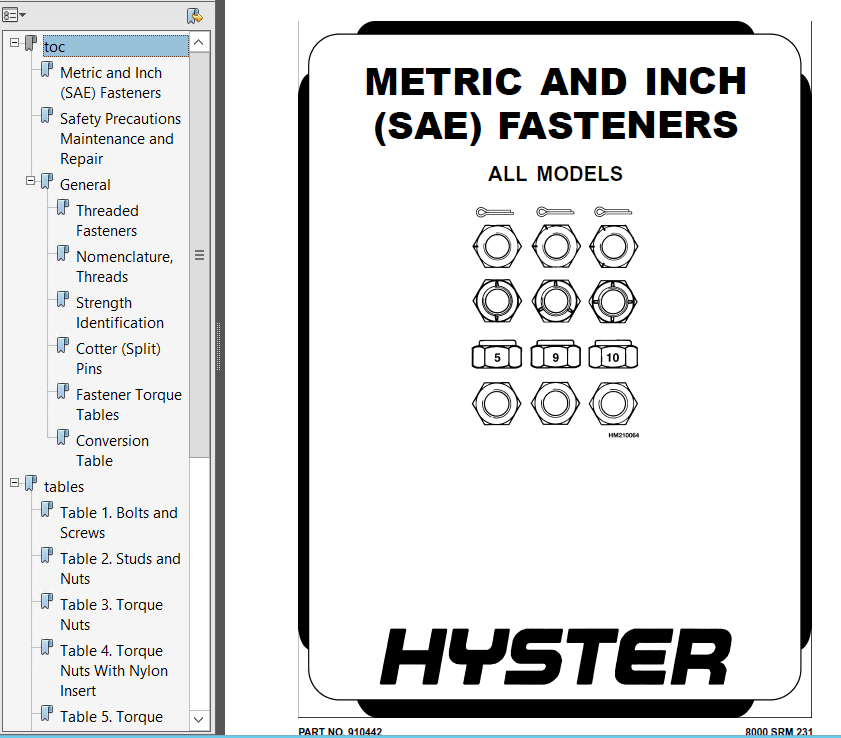The height and width of the screenshot is (738, 841).
Task: Click bookmark icon beside Table 2
Action: [x=47, y=556]
